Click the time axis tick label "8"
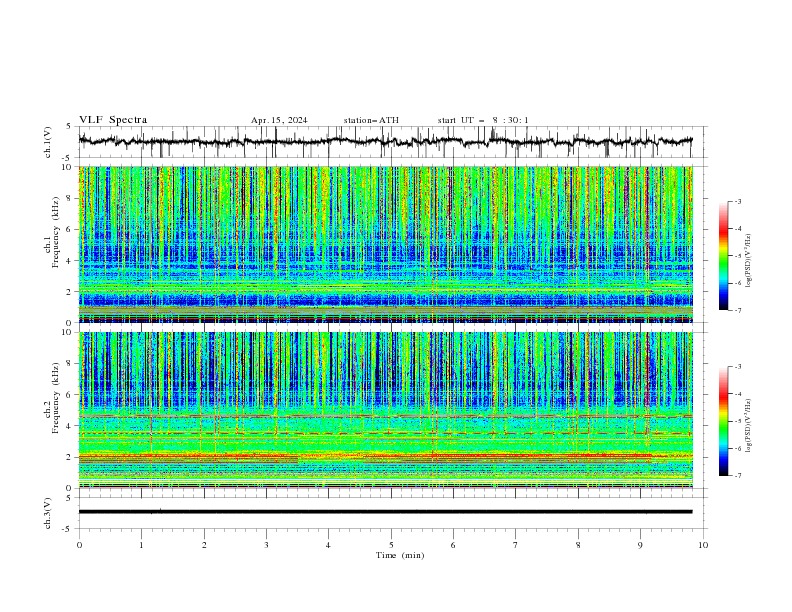The image size is (792, 612). [578, 545]
